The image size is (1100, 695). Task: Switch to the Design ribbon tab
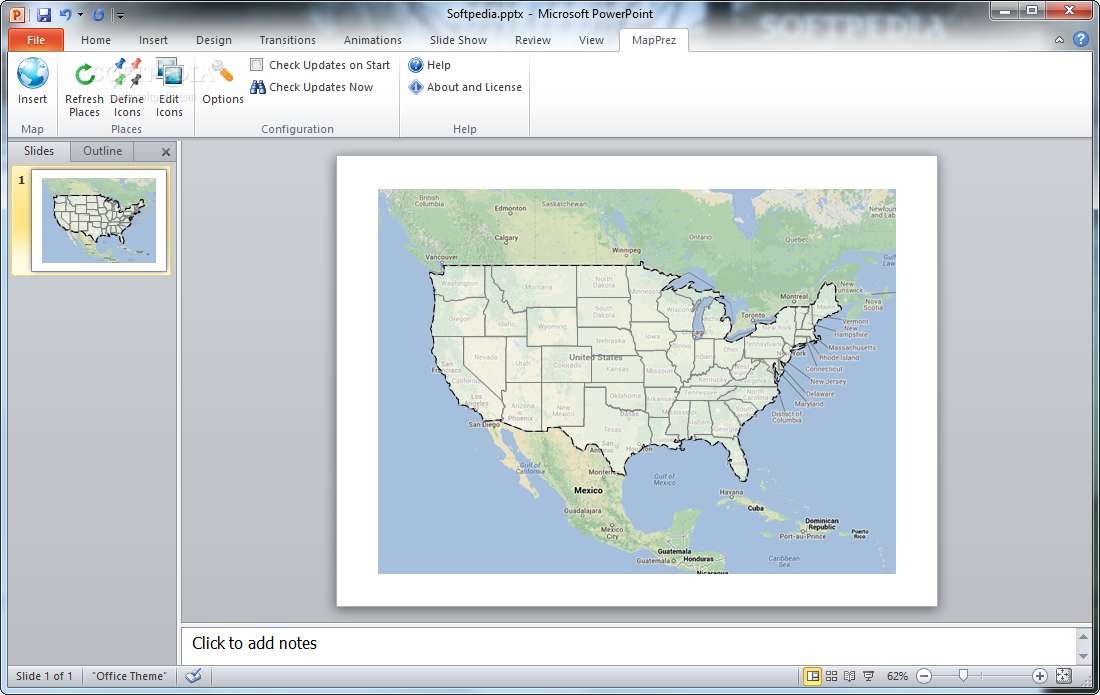[x=214, y=40]
